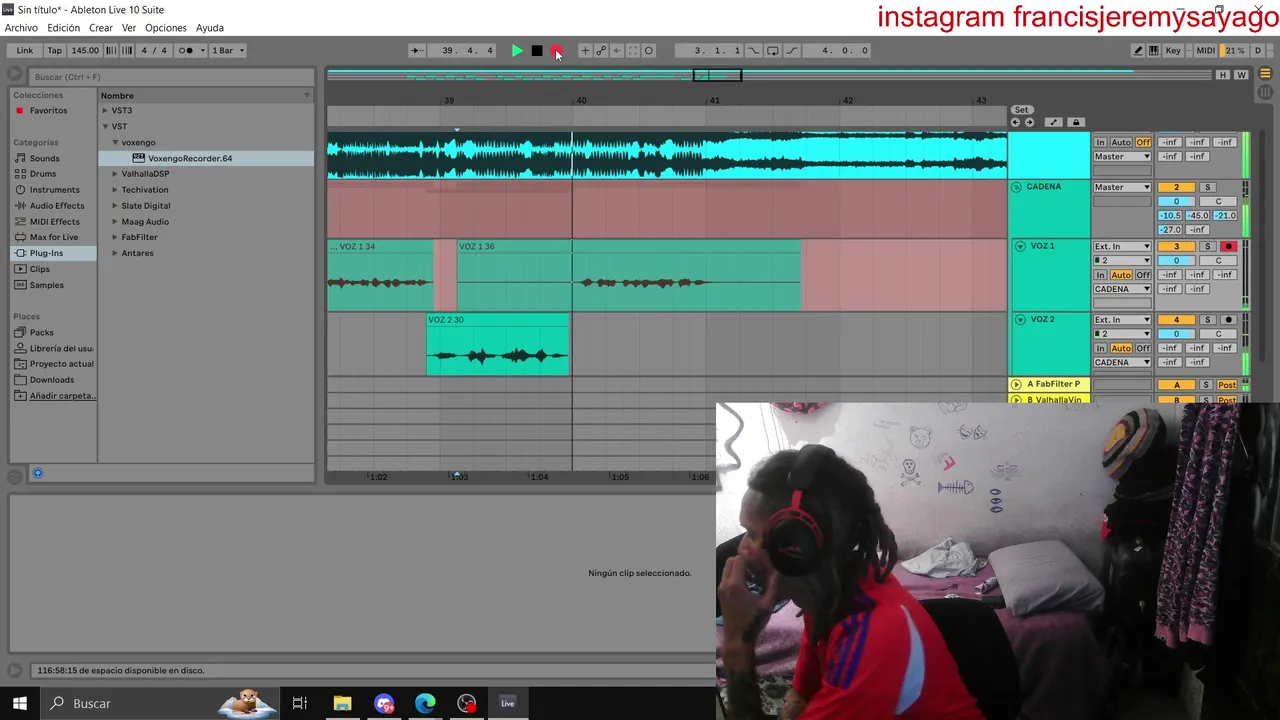Image resolution: width=1280 pixels, height=720 pixels.
Task: Toggle the MIDI Arrangement Overdub plus button
Action: pos(586,50)
